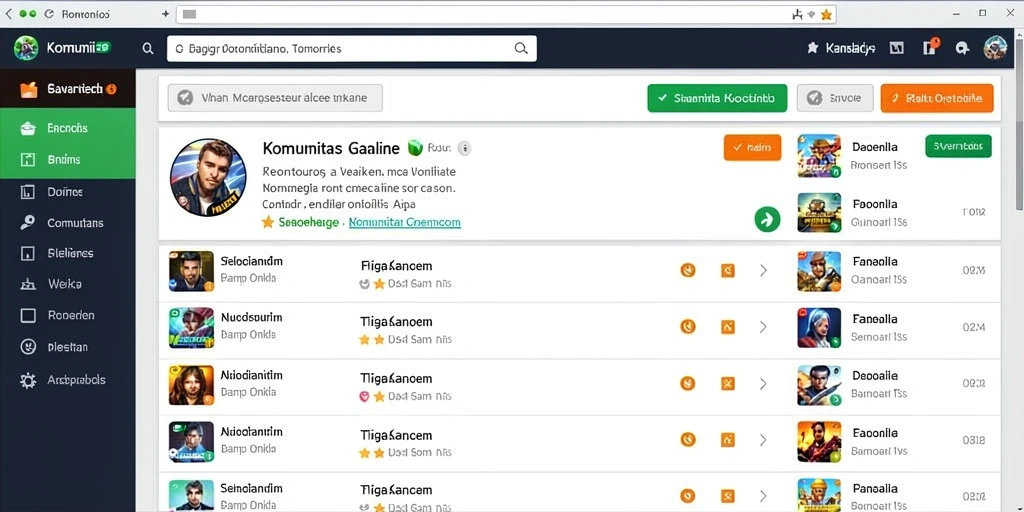Click the Comunitans key icon in sidebar
Screen dimensions: 1024x512
(x=27, y=223)
